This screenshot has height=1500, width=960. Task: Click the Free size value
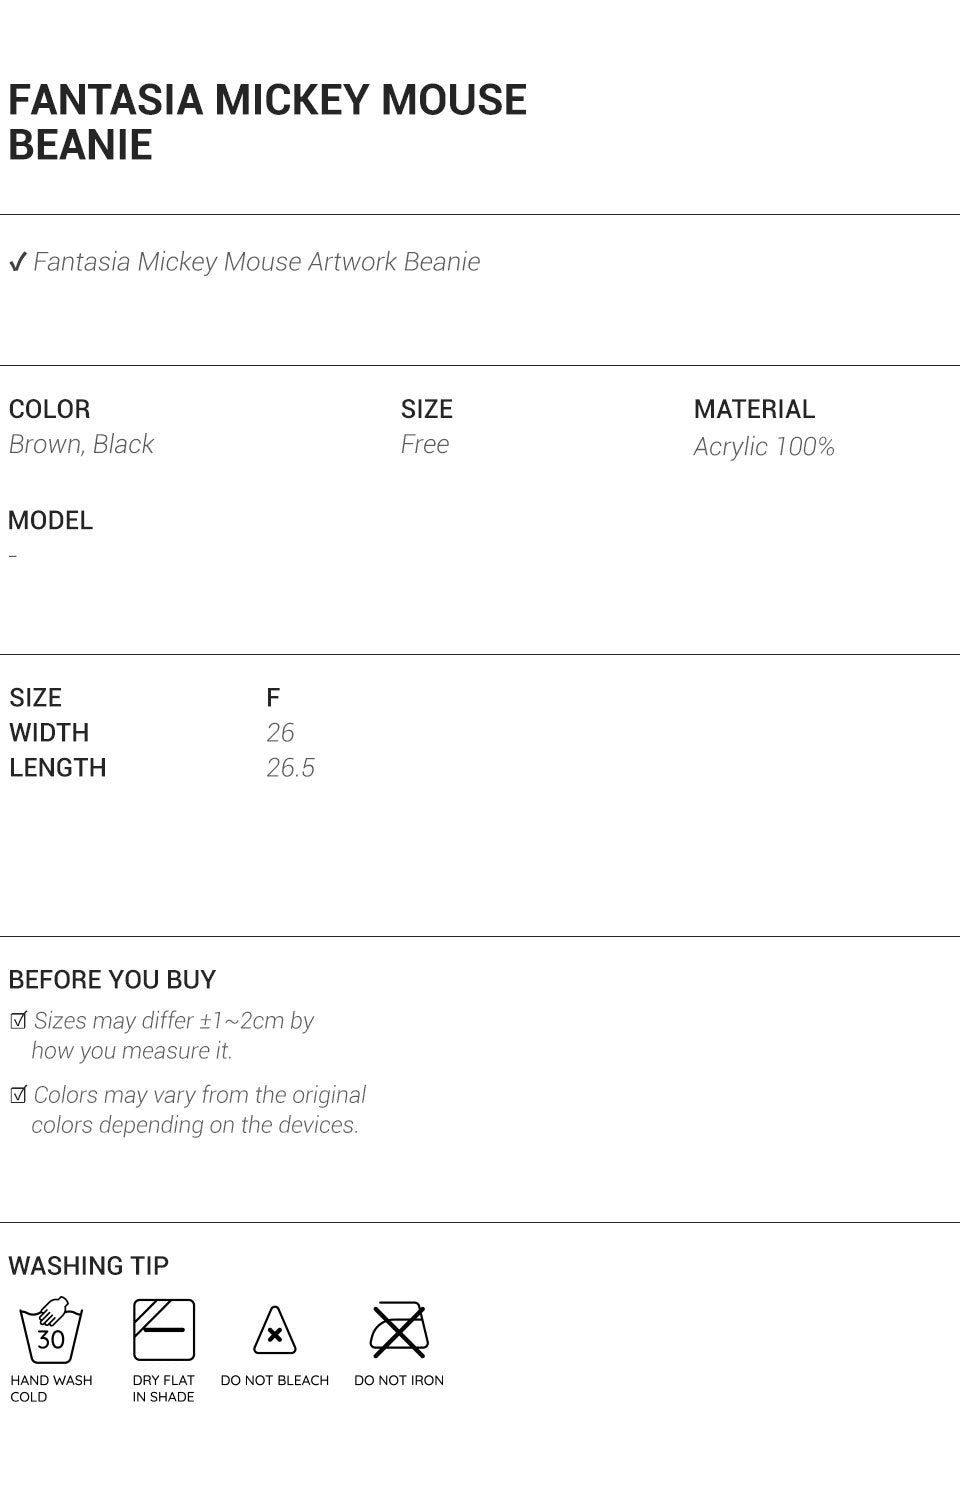click(425, 444)
